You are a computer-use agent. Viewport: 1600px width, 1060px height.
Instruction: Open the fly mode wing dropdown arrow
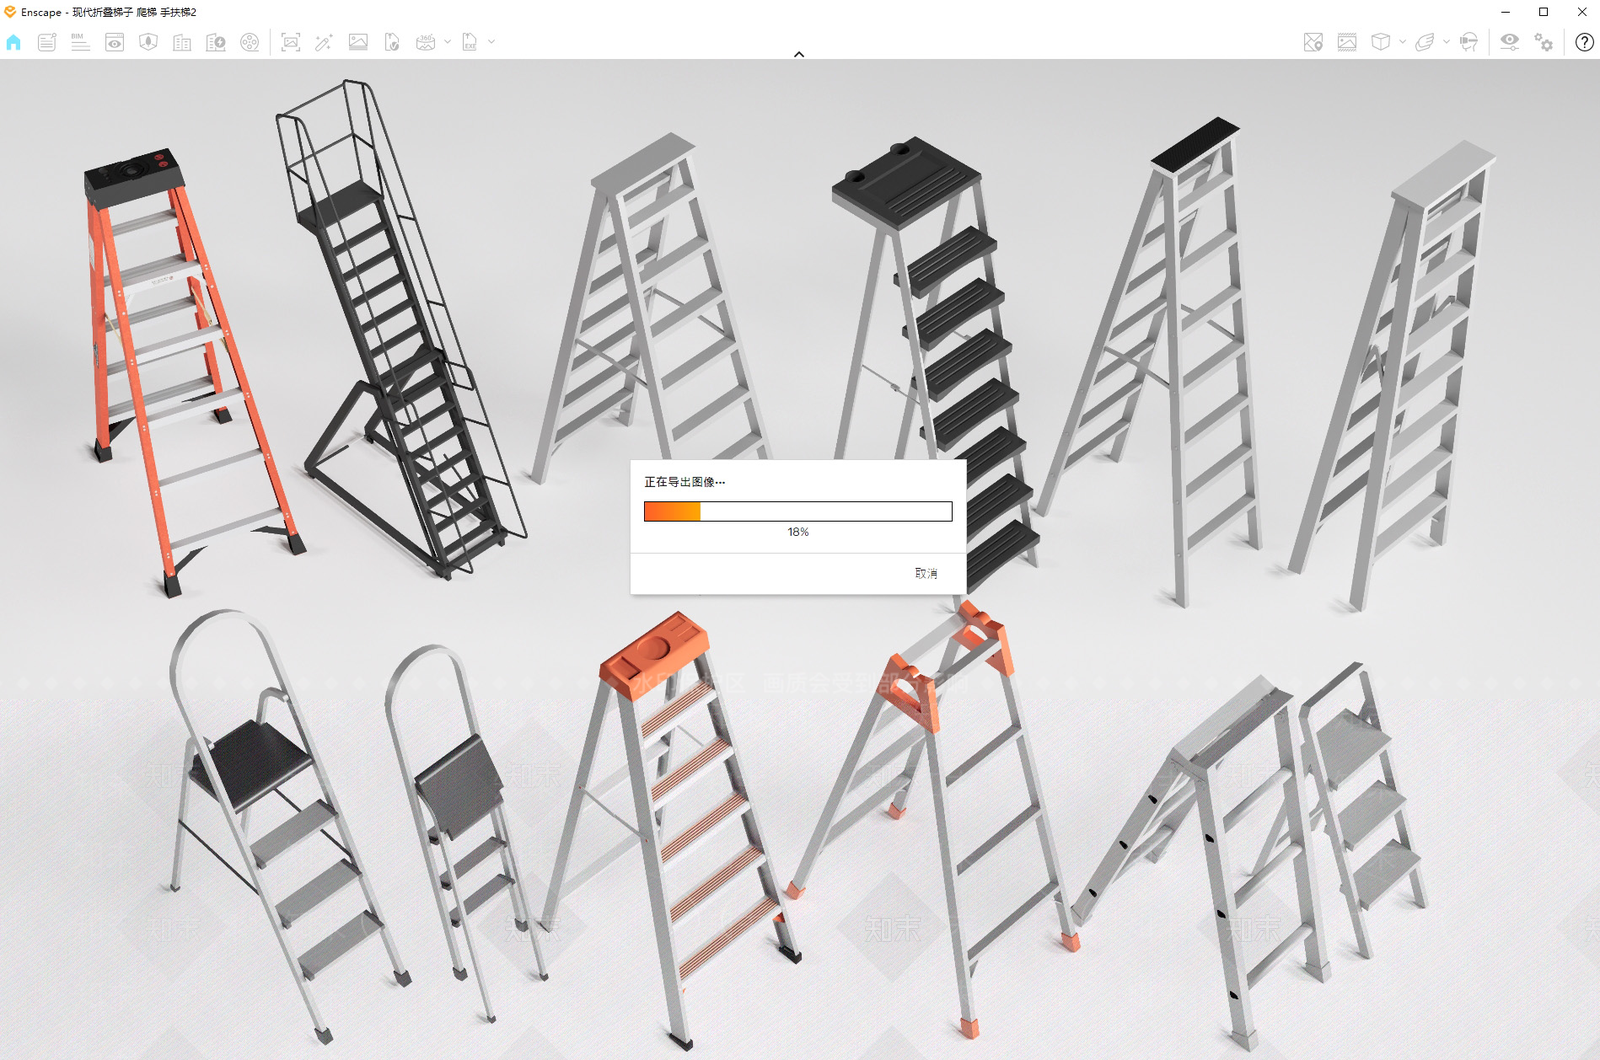tap(1446, 42)
